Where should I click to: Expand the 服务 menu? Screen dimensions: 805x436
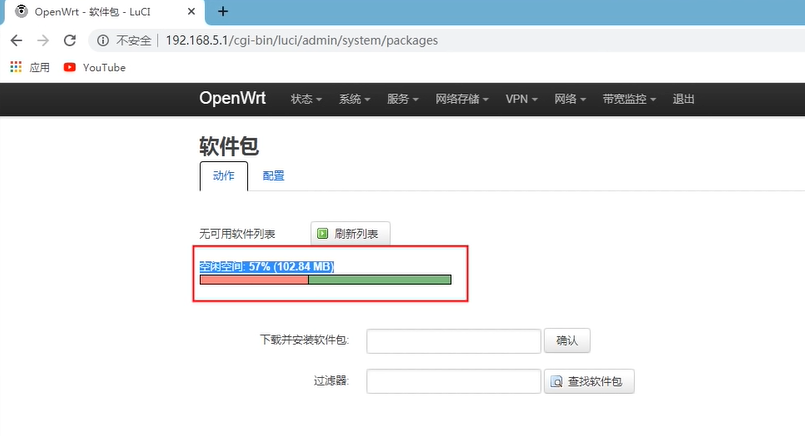402,99
